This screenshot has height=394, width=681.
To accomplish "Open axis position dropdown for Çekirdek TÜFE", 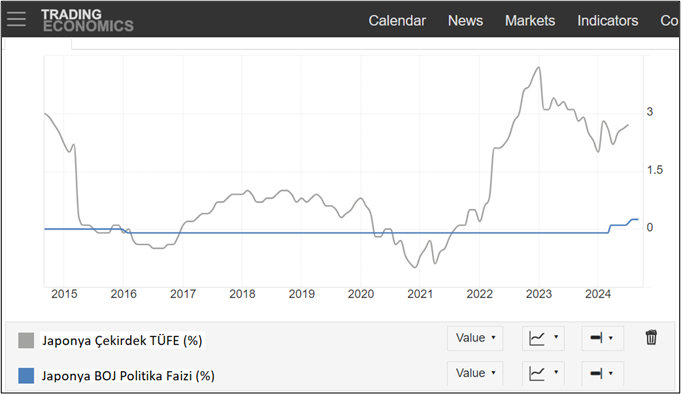I will click(602, 338).
